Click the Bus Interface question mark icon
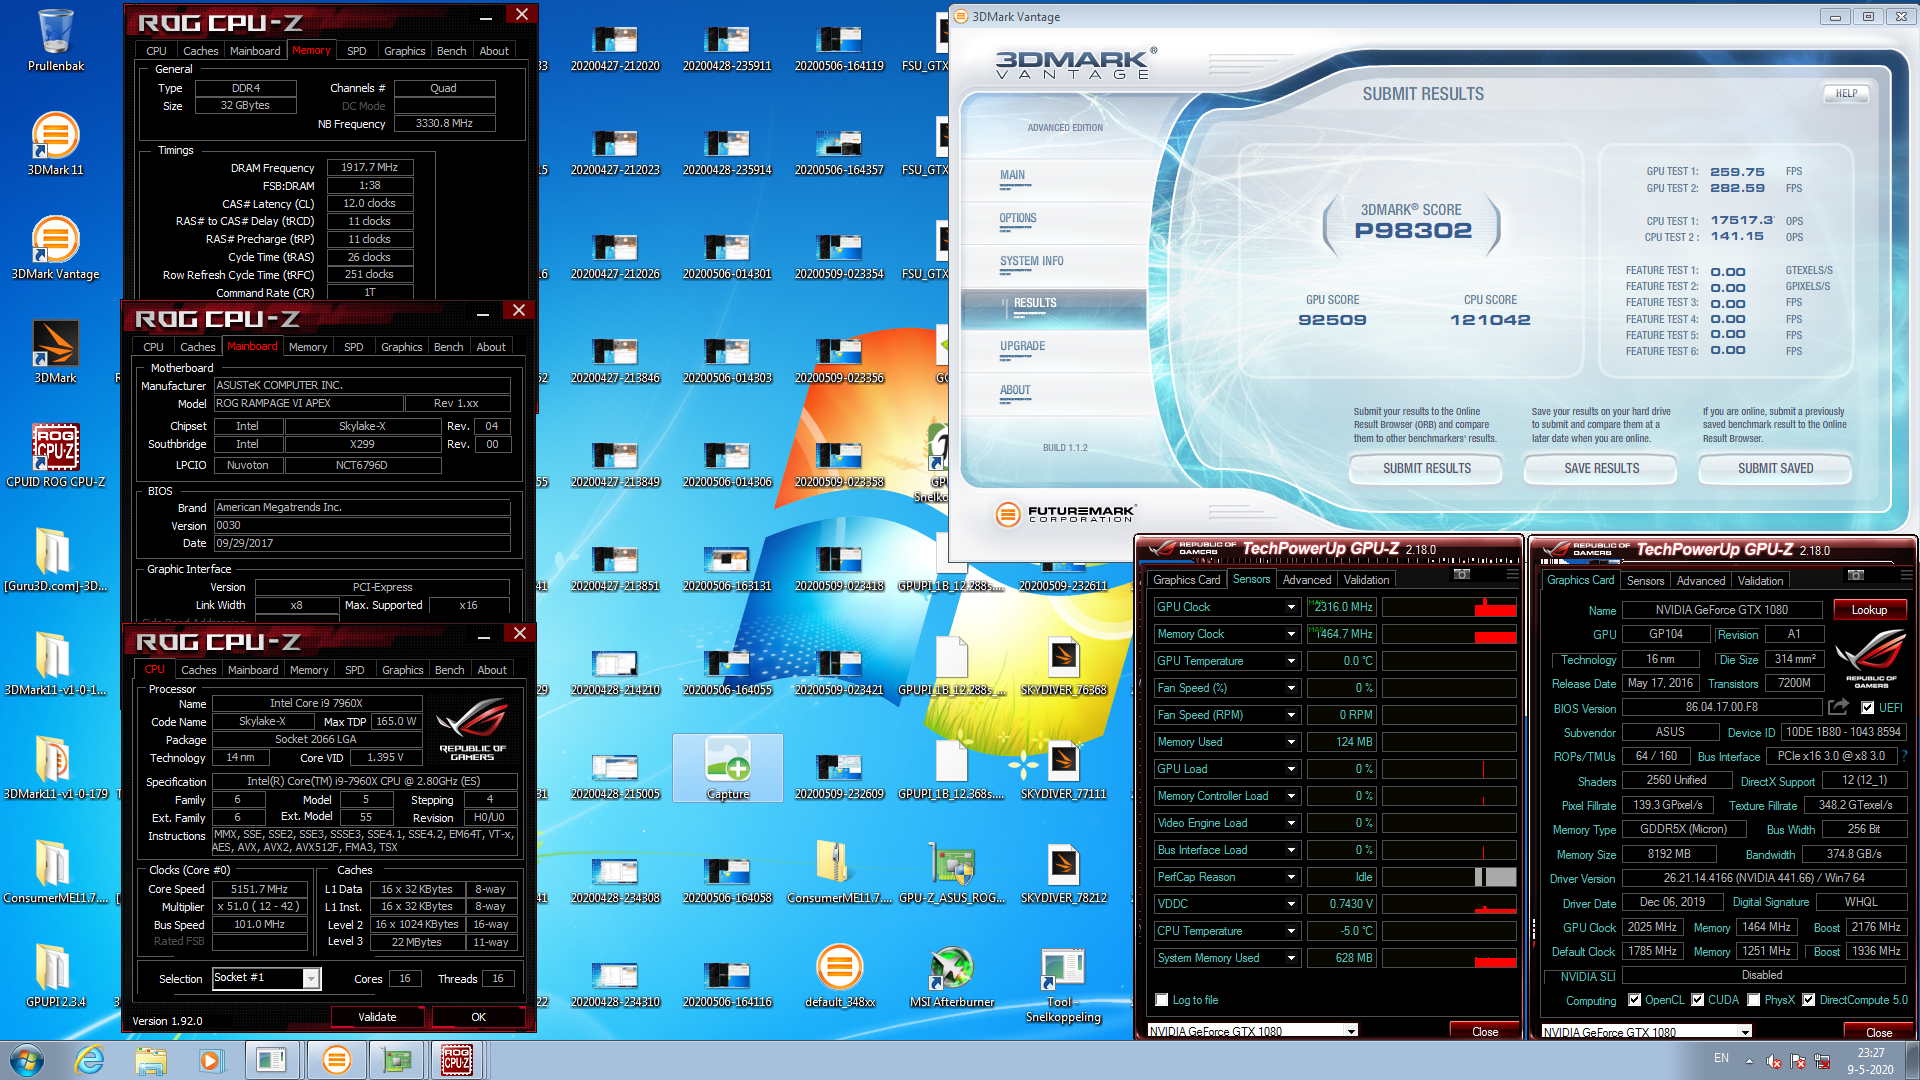Image resolution: width=1920 pixels, height=1080 pixels. click(x=1904, y=756)
